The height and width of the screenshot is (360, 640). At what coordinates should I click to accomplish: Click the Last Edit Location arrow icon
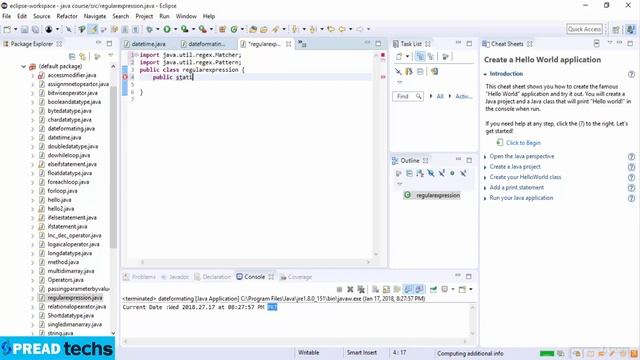click(331, 29)
